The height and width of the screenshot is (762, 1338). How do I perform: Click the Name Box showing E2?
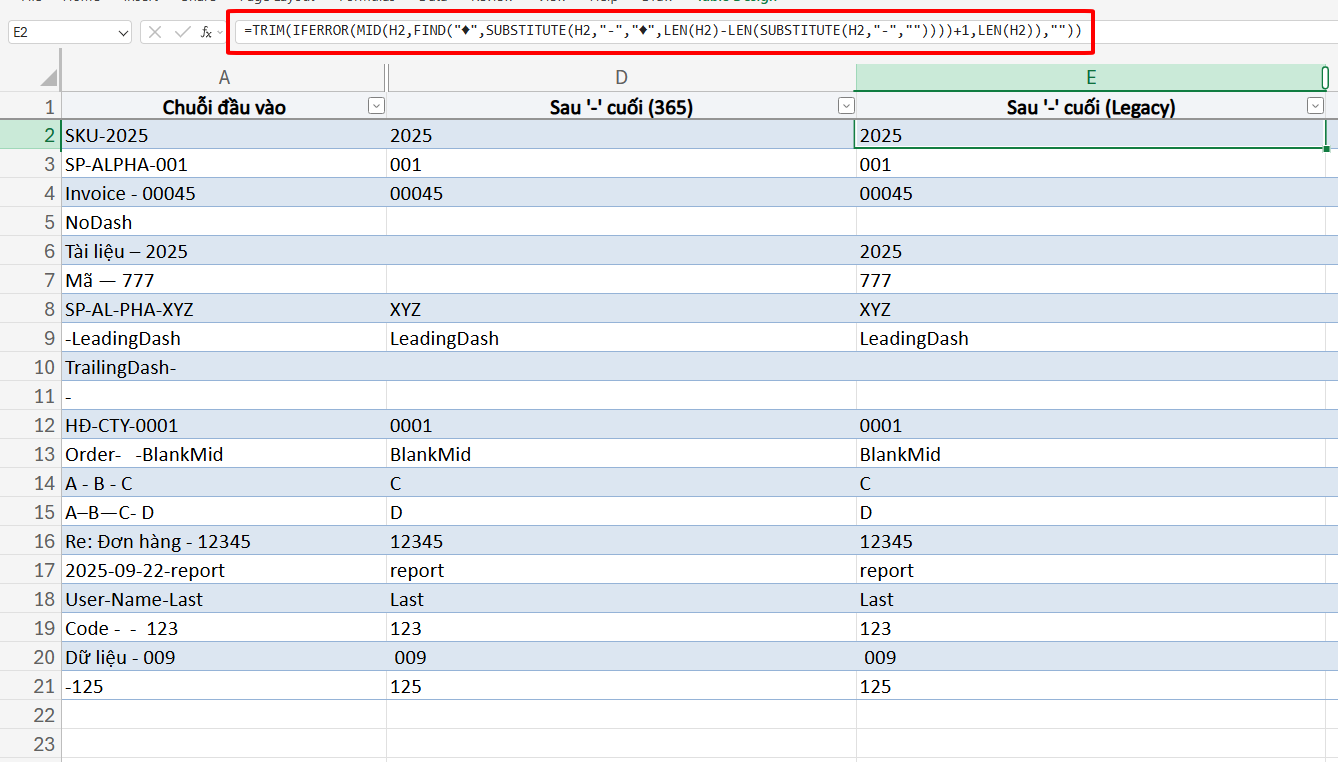pos(60,32)
